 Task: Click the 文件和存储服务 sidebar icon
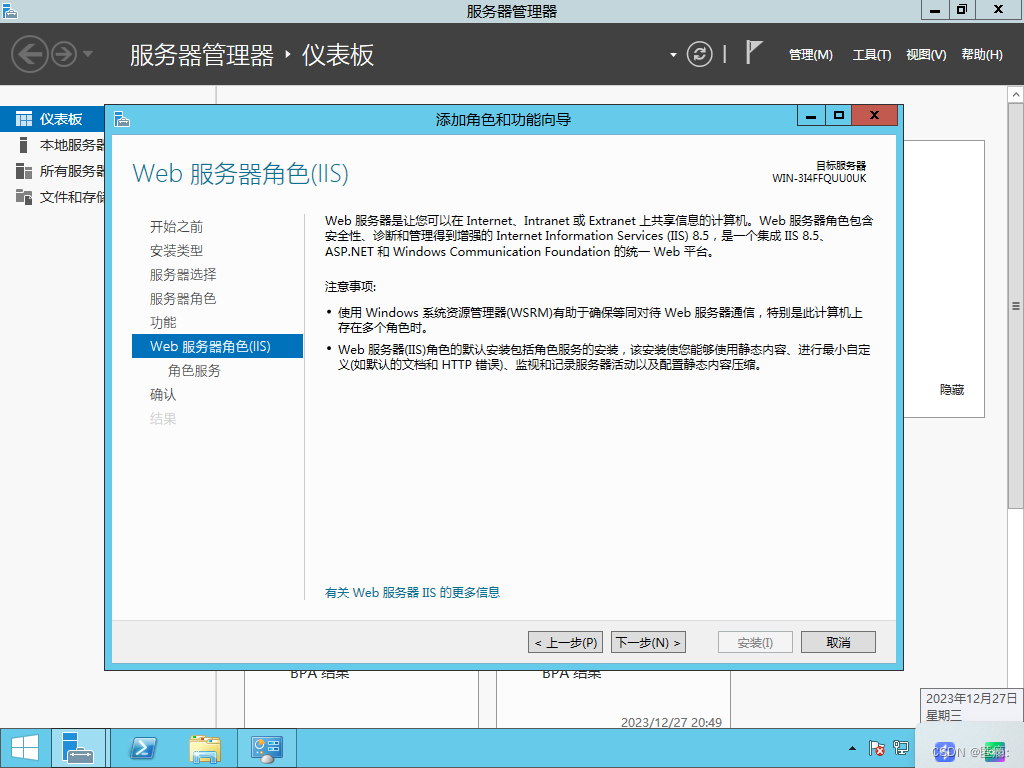24,197
